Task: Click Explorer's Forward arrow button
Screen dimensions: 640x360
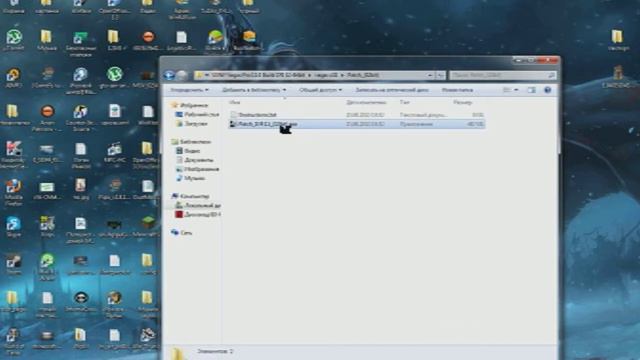Action: tap(182, 76)
